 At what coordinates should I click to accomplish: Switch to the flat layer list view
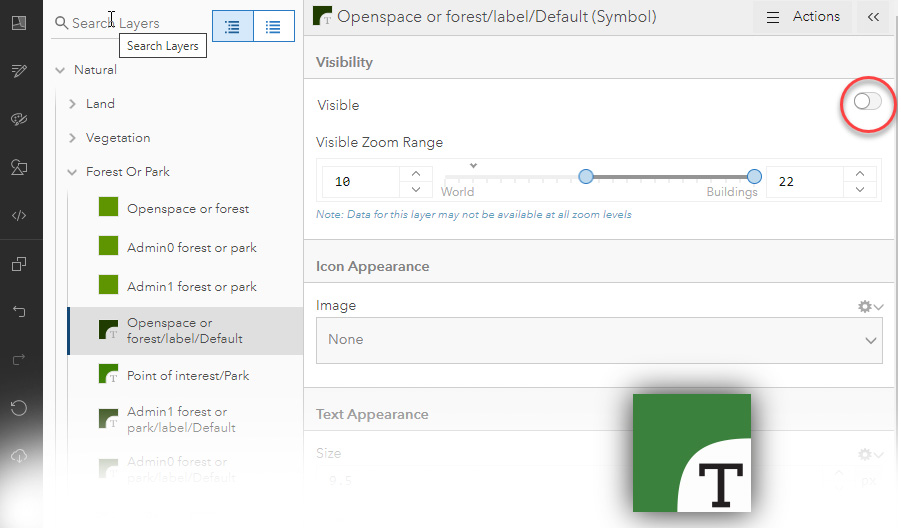[x=273, y=27]
